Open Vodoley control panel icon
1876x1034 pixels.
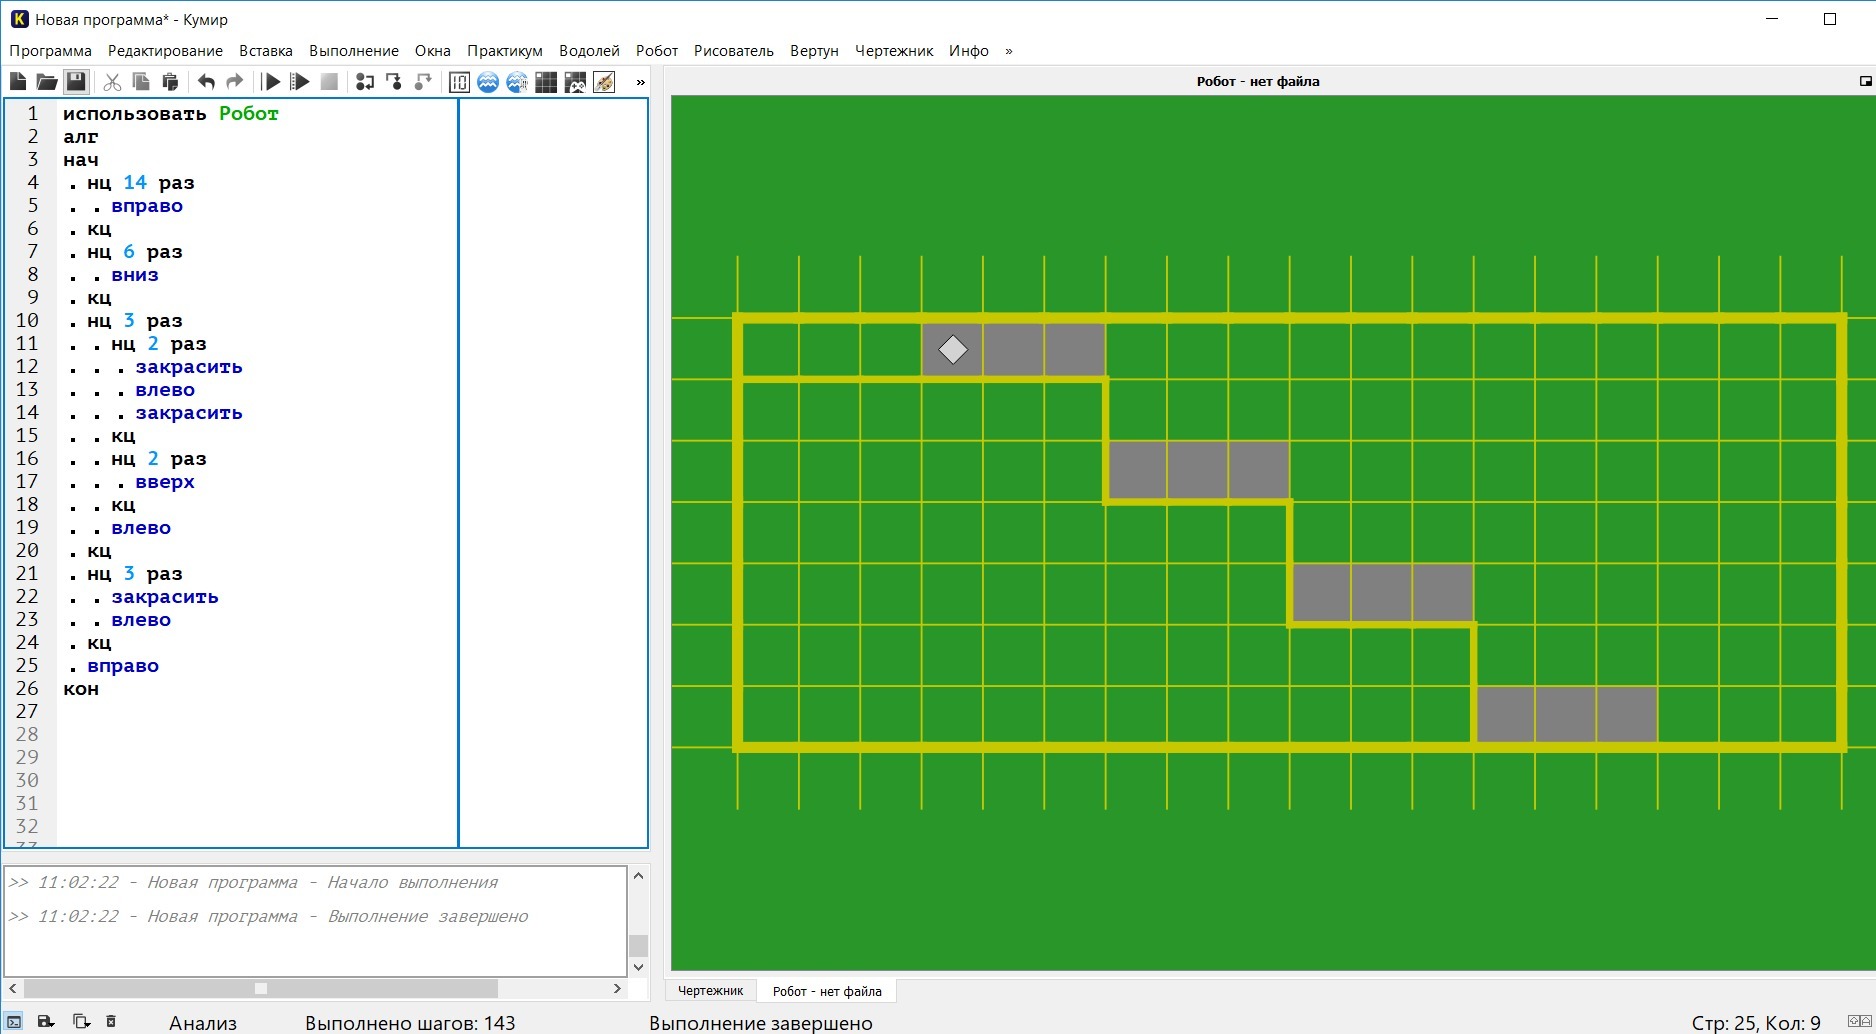pos(517,82)
